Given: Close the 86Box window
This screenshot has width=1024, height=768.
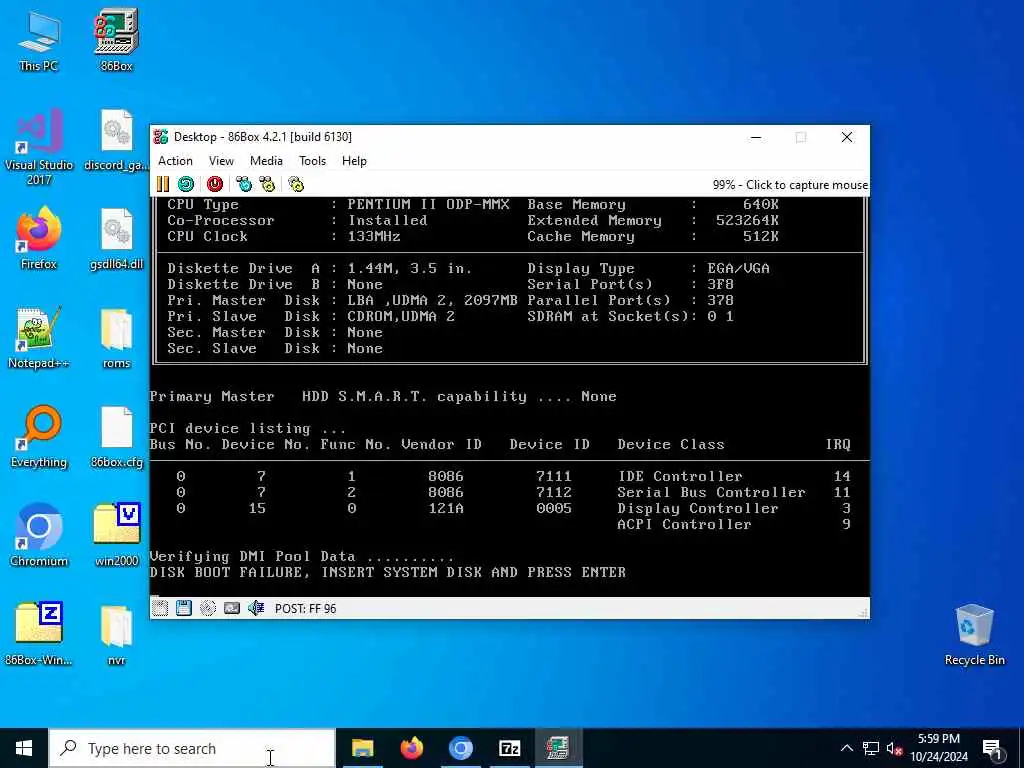Looking at the screenshot, I should tap(847, 137).
